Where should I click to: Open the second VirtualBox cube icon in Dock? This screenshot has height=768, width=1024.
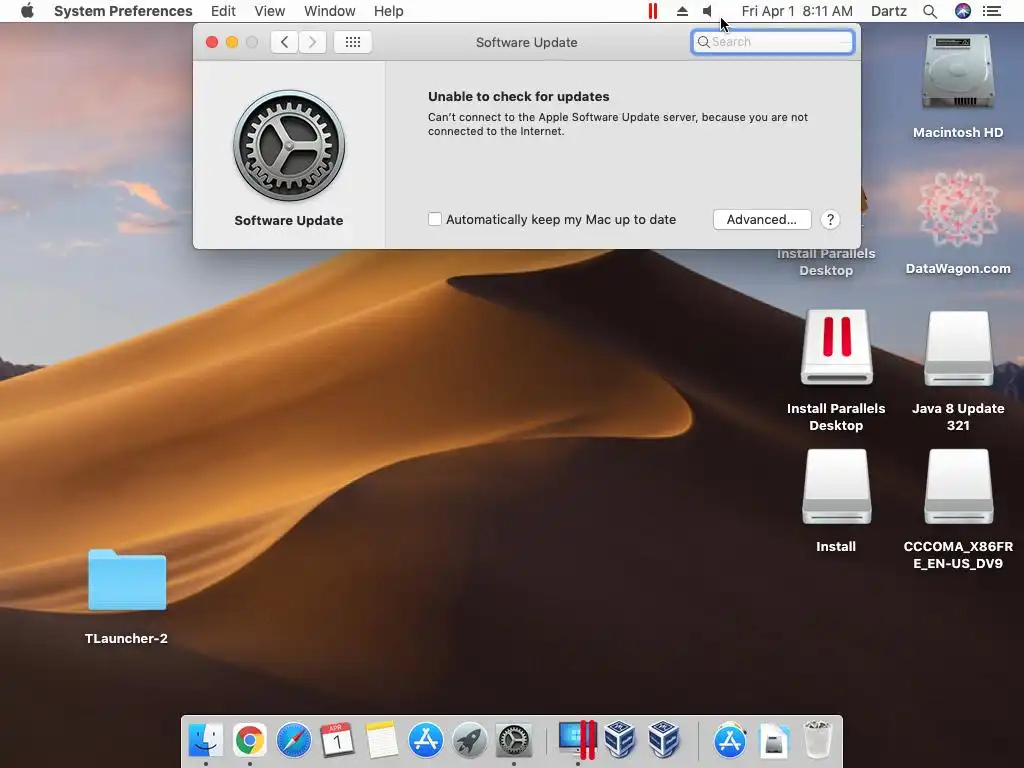click(x=664, y=741)
